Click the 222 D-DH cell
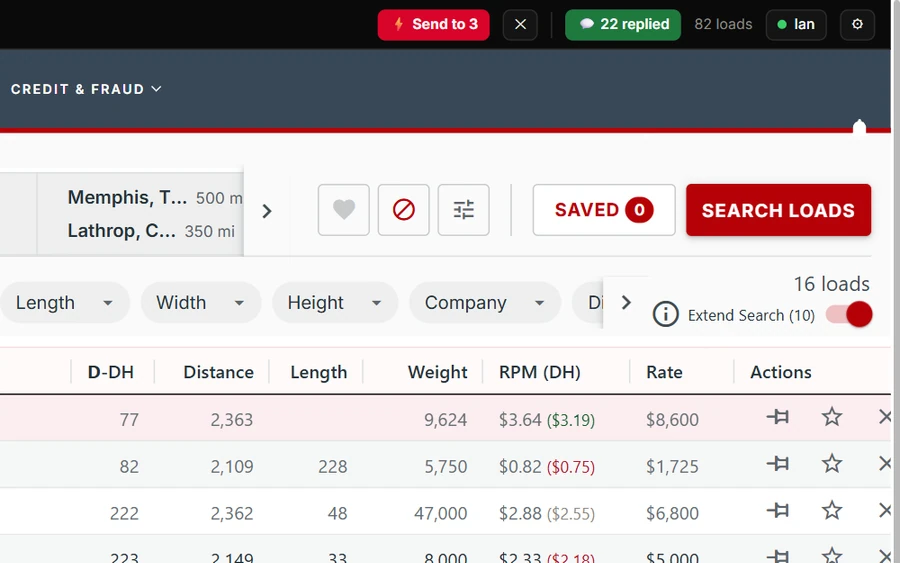 point(124,514)
